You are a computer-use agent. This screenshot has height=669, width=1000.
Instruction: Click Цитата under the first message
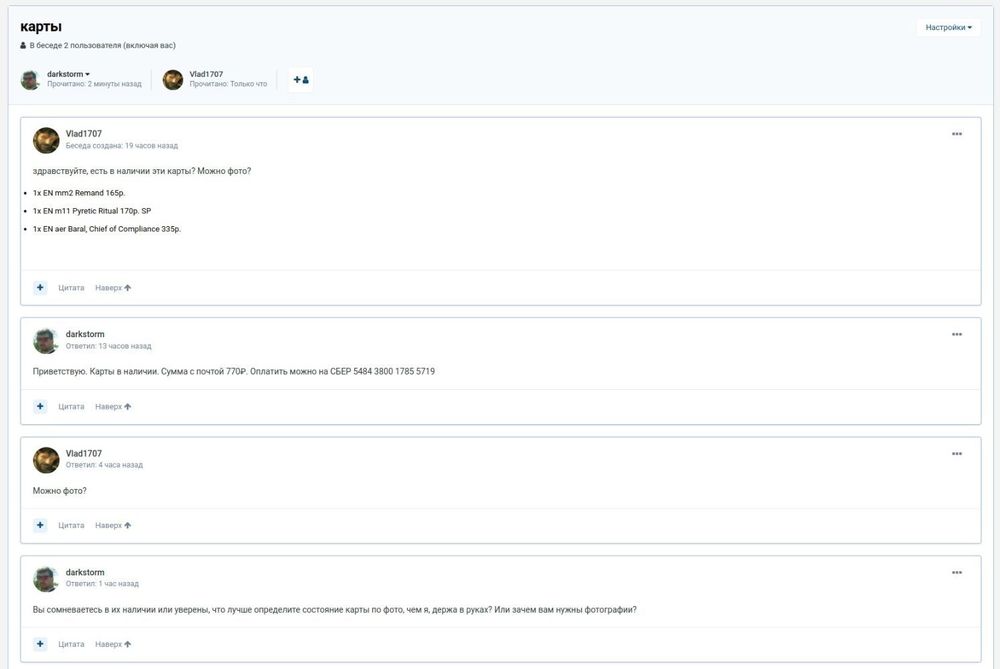point(71,288)
